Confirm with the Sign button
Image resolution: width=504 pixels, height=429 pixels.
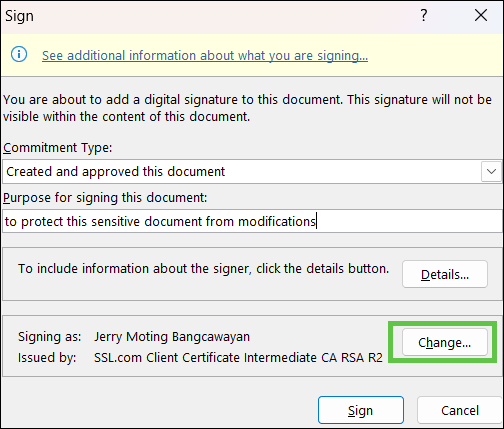[361, 410]
